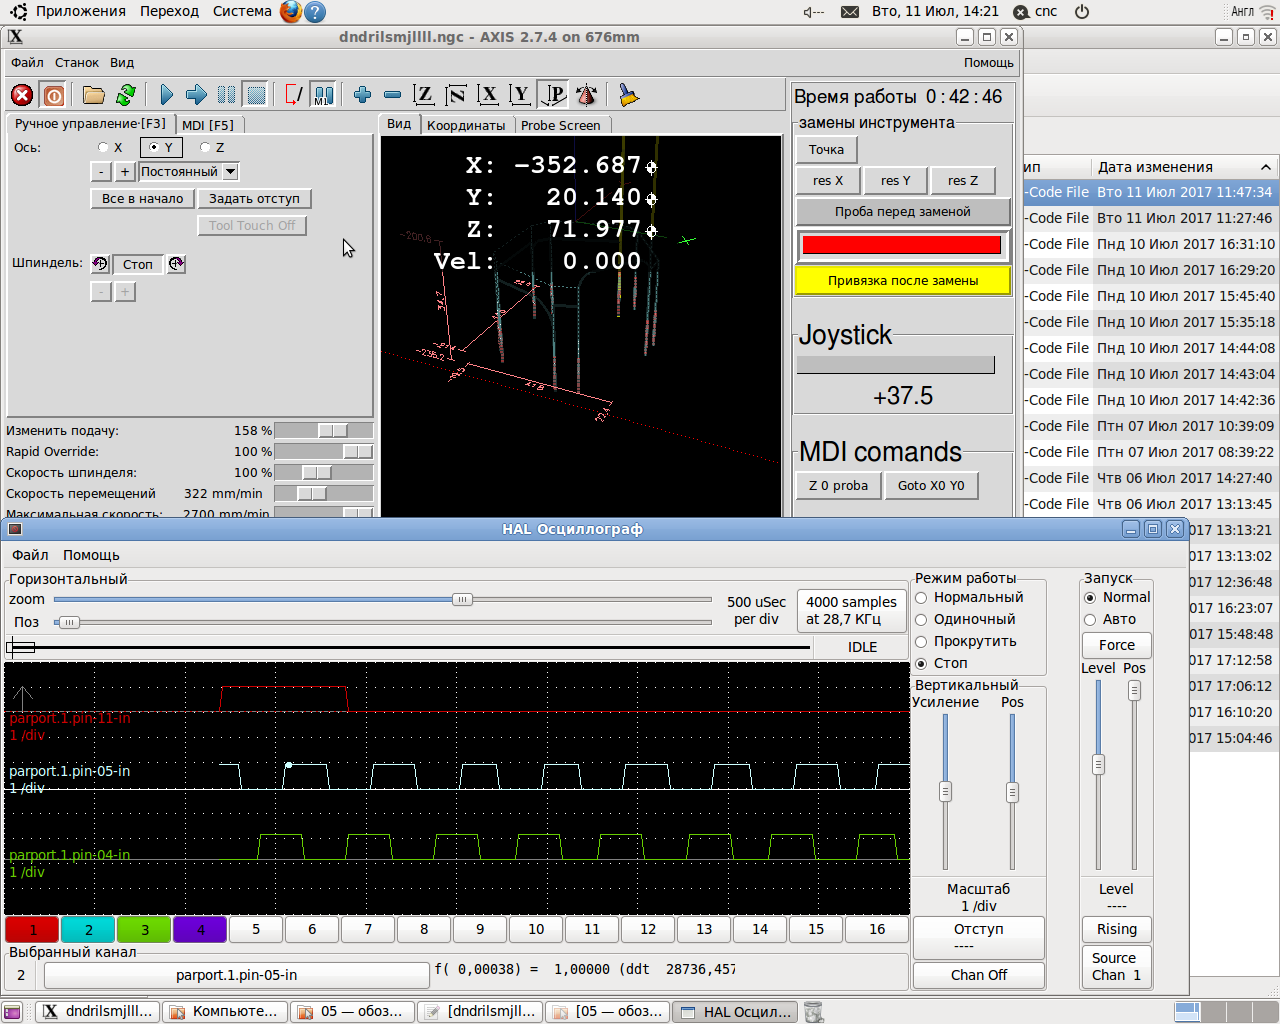1280x1024 pixels.
Task: Expand the Дата изменения column sort arrow
Action: [1266, 167]
